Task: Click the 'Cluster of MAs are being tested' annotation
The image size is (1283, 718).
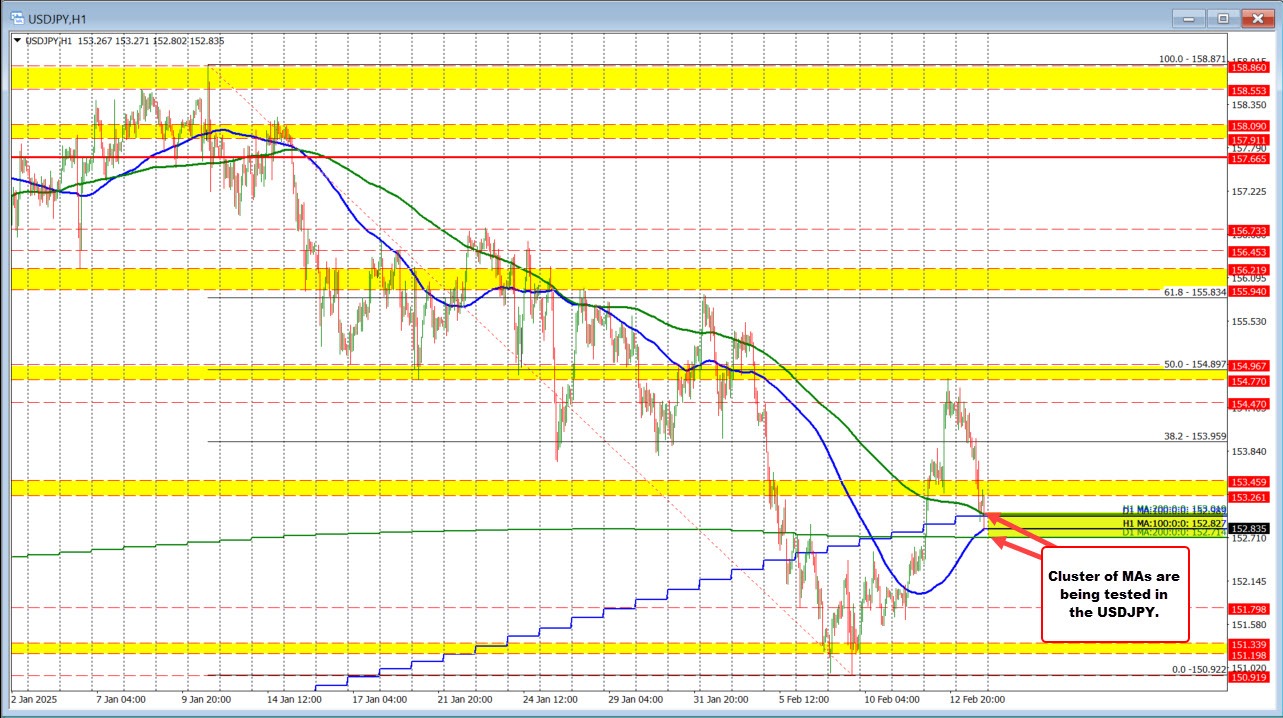Action: tap(1113, 595)
